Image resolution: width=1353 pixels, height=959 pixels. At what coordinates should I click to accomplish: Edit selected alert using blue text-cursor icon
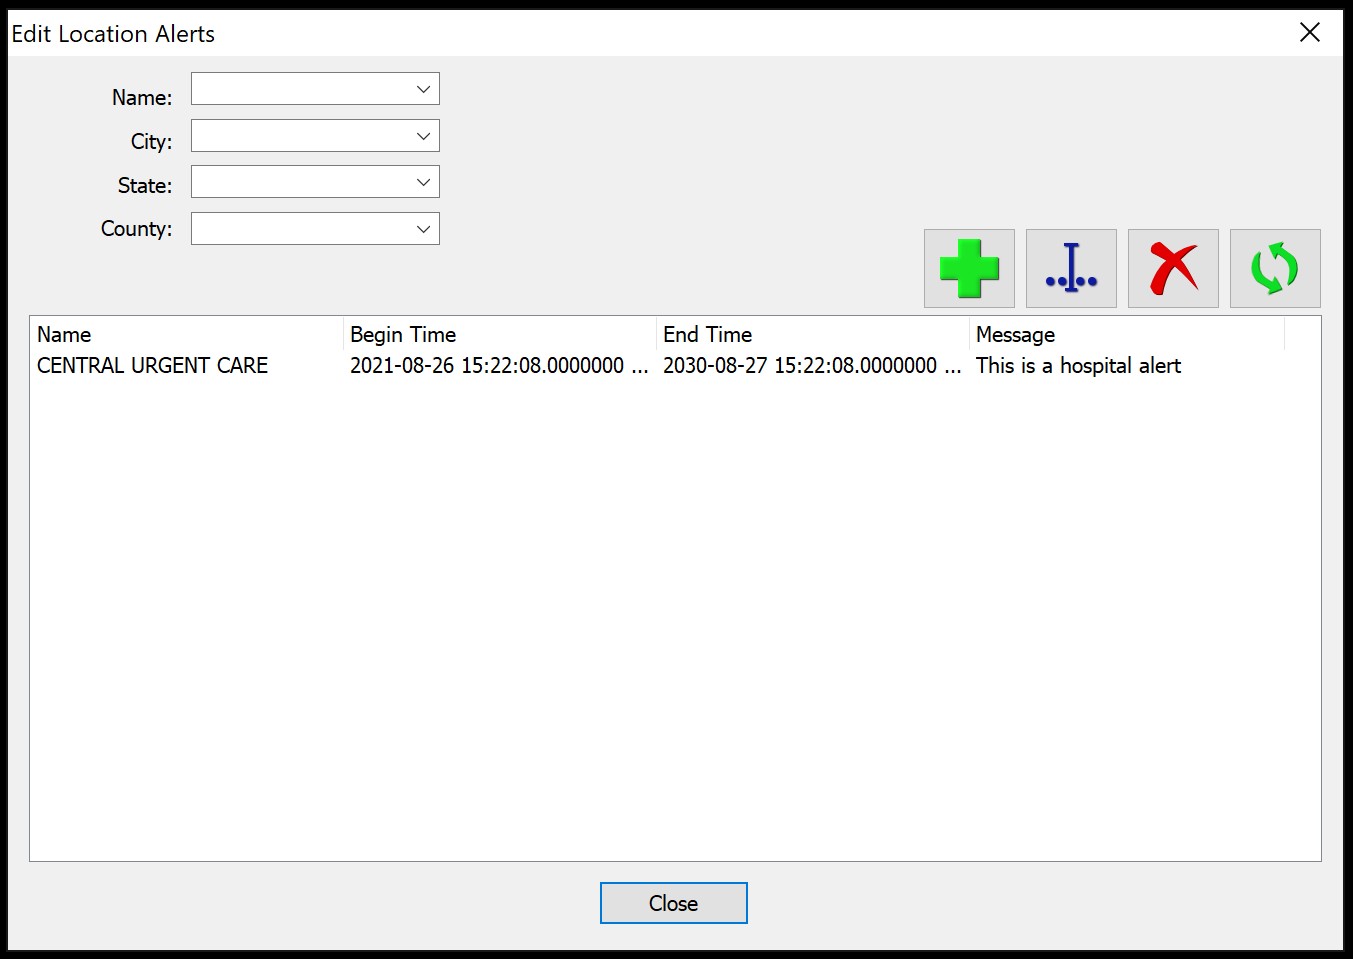tap(1071, 268)
